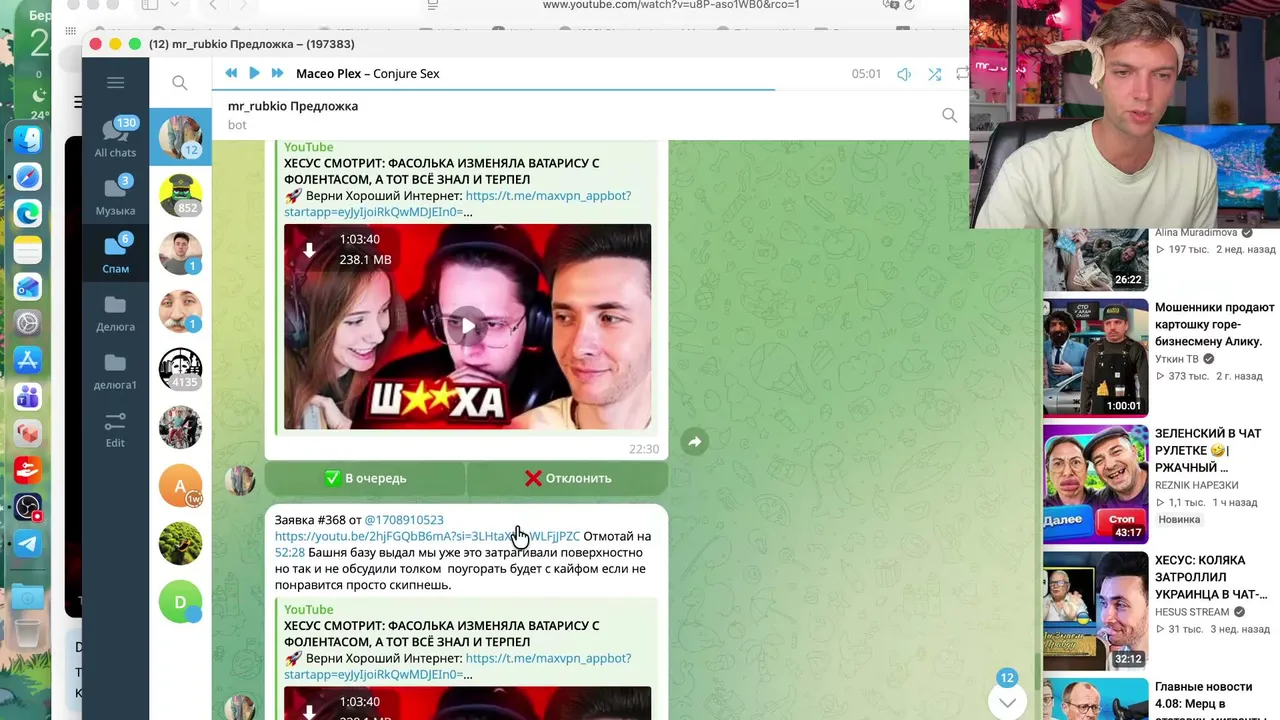
Task: Open YouTube video ЗЕЛЕНСКИЙ В ЧАТ РУЛЕТКЕ
Action: coord(1209,451)
